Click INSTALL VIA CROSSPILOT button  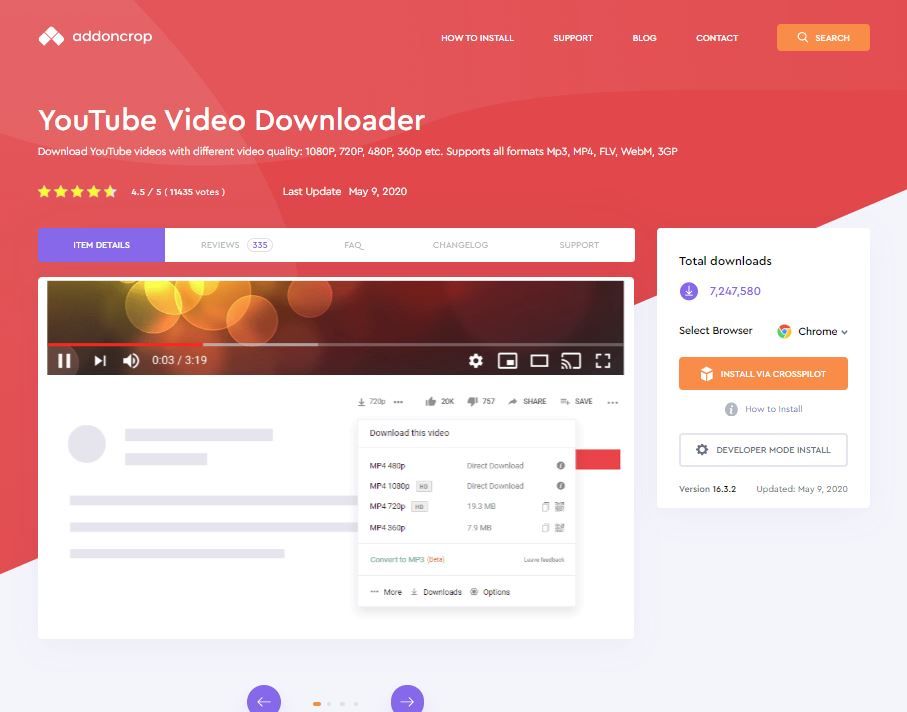pyautogui.click(x=763, y=374)
